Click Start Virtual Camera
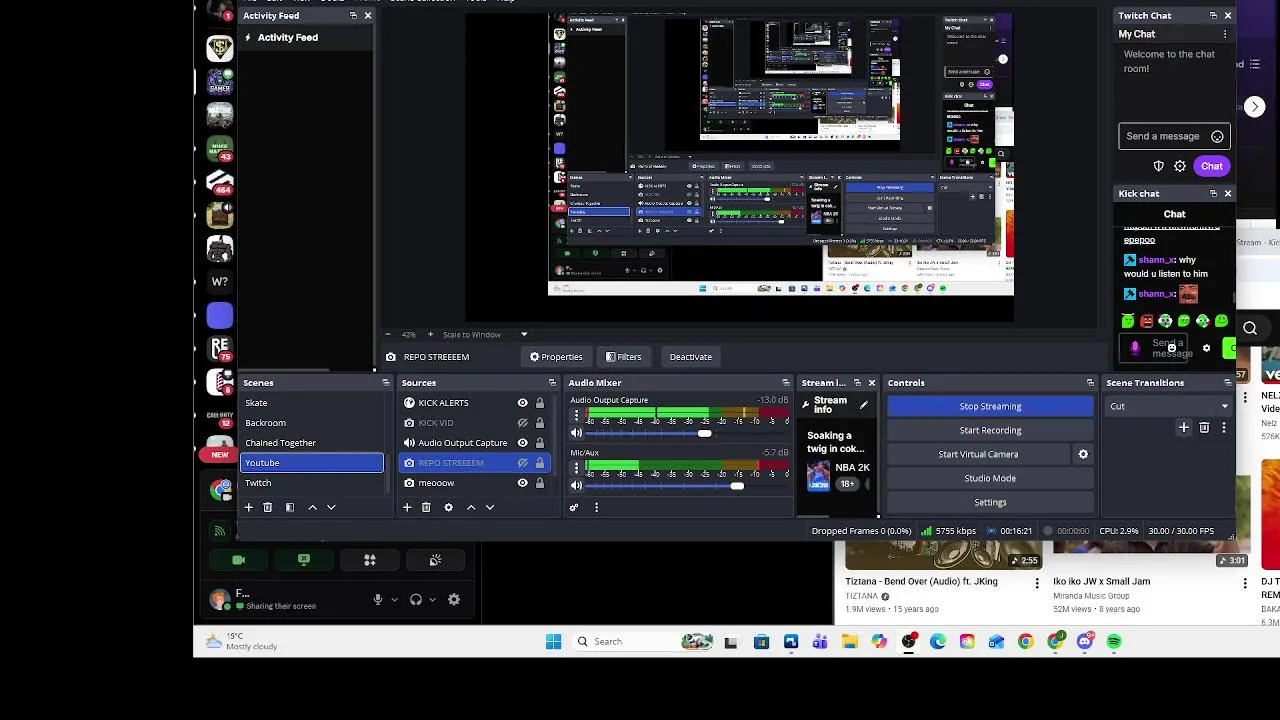The image size is (1280, 720). 978,454
